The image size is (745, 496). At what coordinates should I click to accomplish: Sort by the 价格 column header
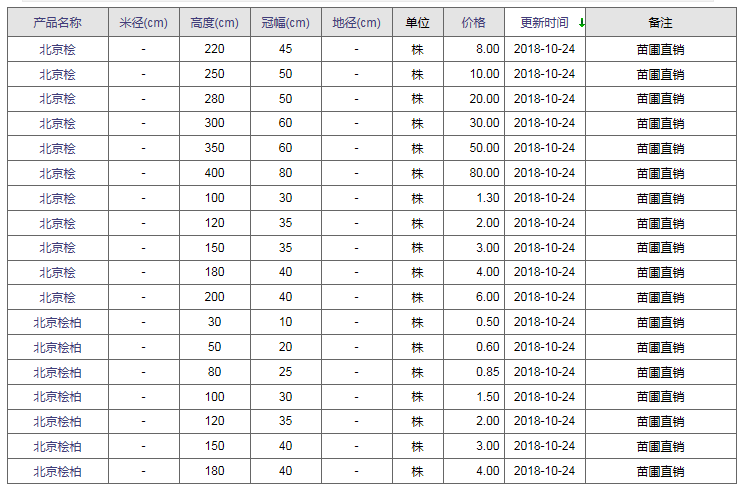[474, 22]
